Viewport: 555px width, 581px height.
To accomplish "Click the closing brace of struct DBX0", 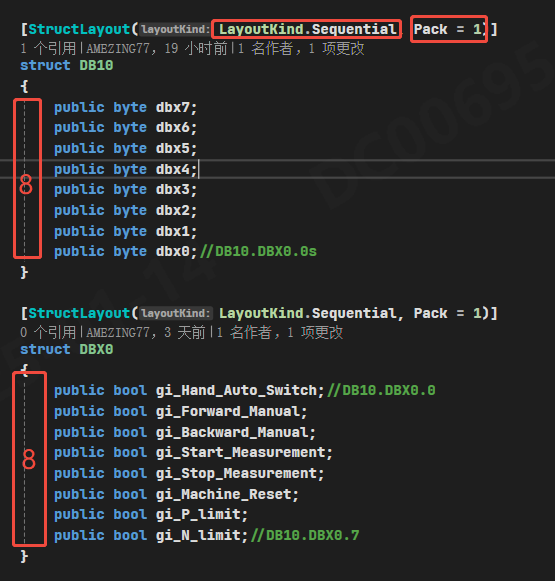I will (24, 557).
